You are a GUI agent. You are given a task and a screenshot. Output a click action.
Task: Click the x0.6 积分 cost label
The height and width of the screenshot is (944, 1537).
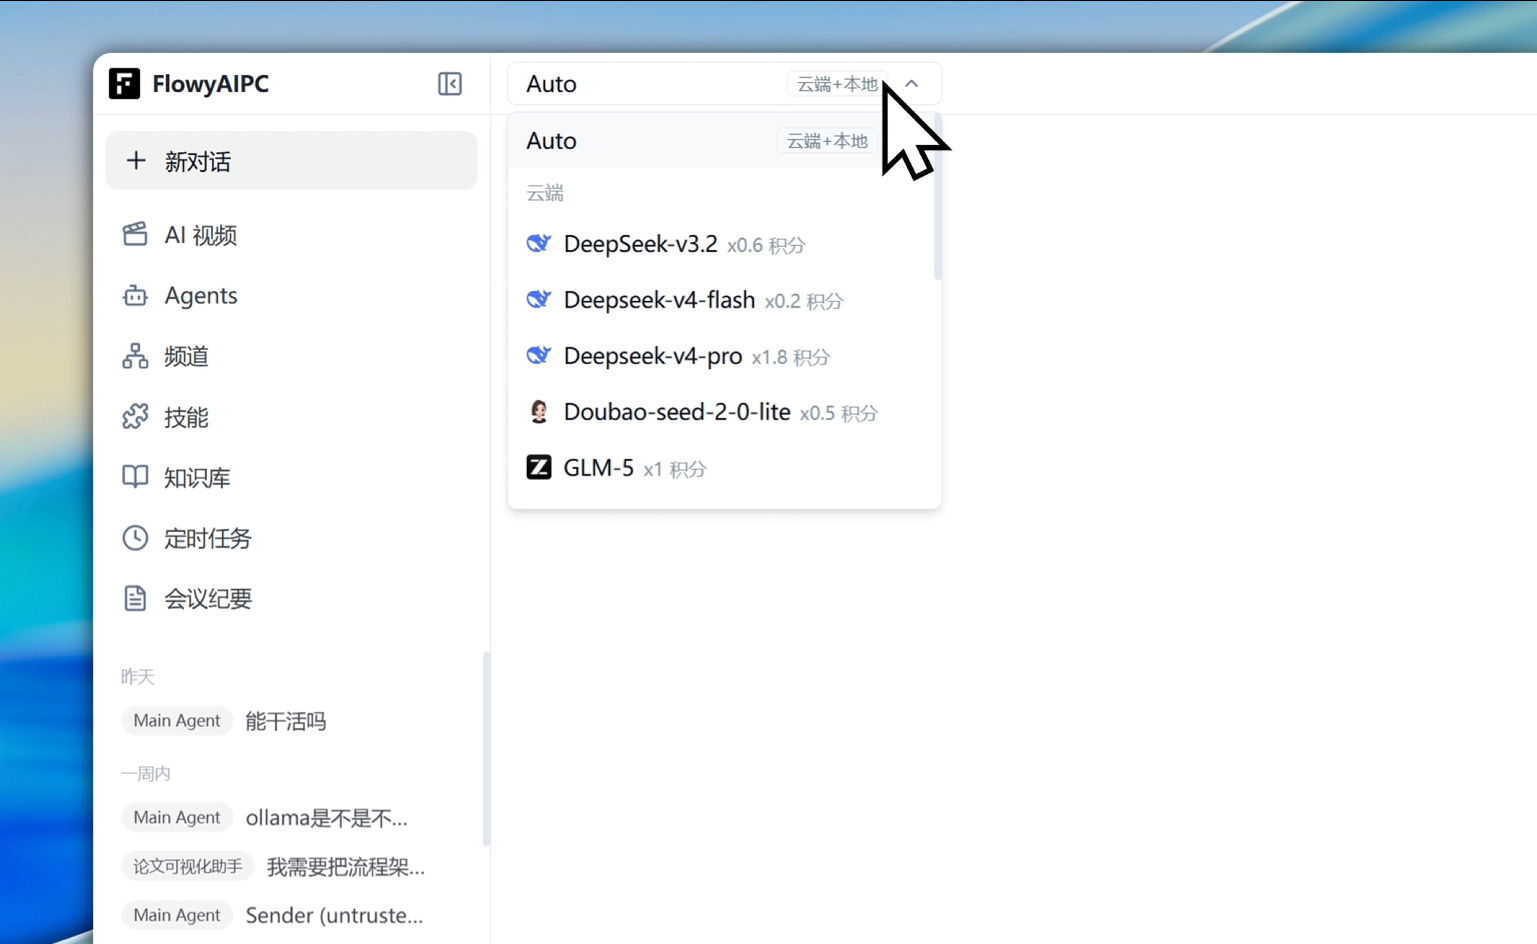pos(766,245)
